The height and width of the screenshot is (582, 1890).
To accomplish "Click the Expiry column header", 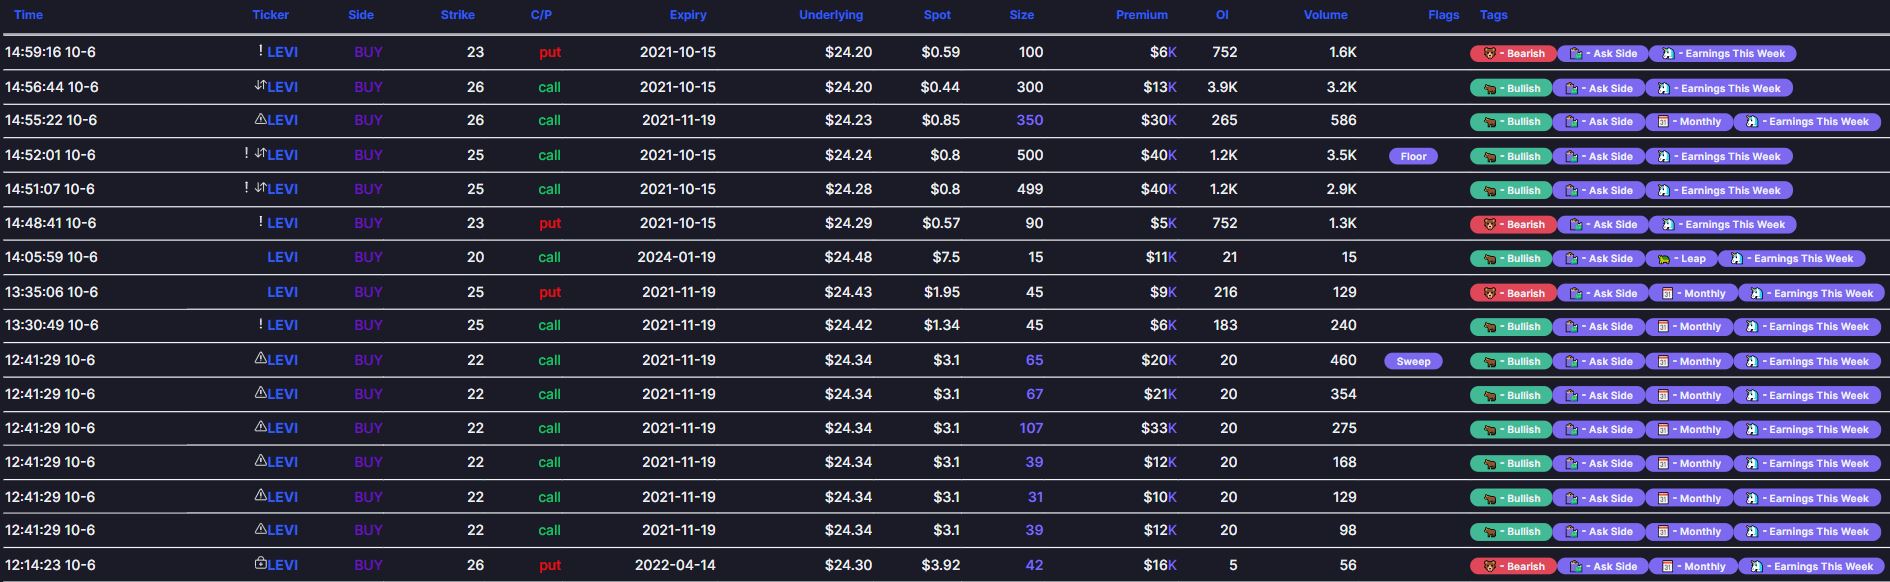I will coord(688,15).
